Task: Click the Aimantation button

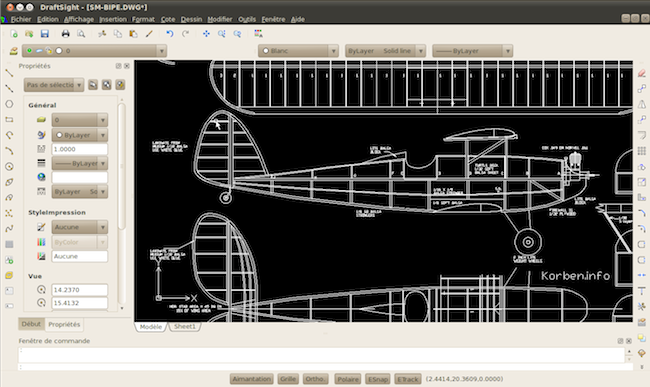Action: [252, 379]
